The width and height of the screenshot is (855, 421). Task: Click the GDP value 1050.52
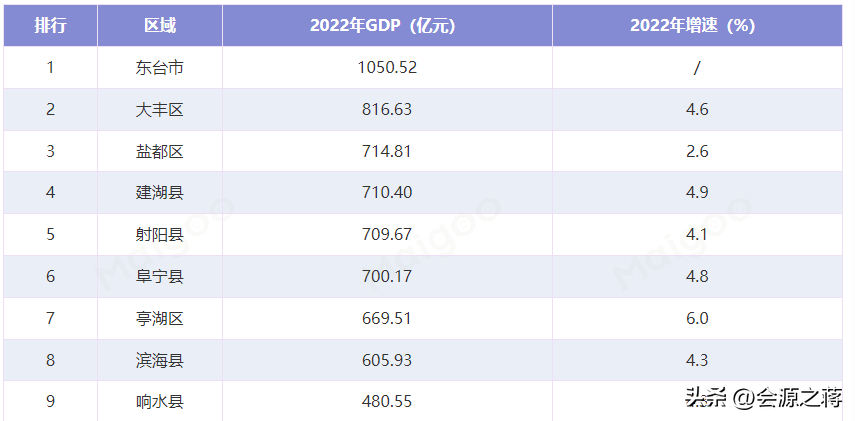(x=387, y=68)
